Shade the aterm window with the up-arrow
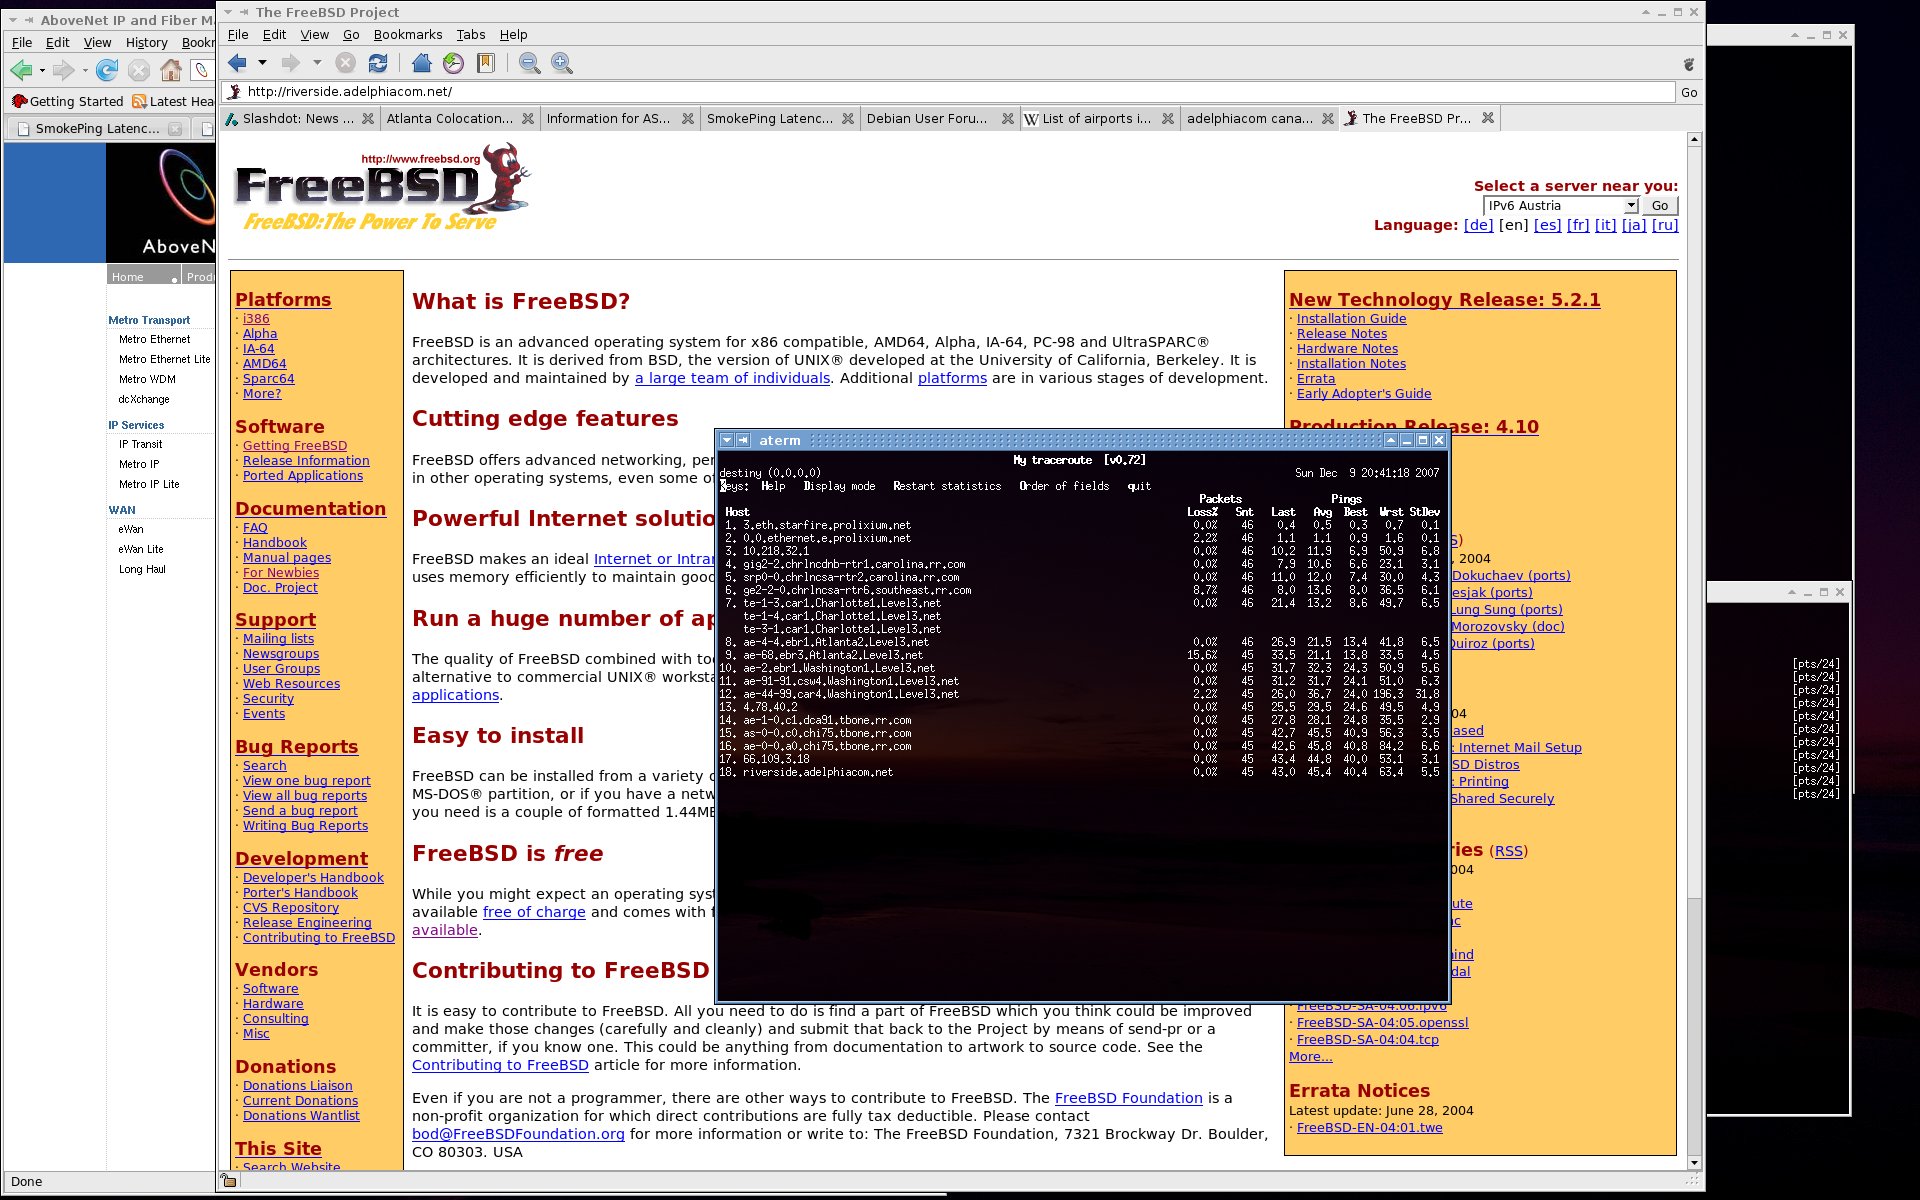 [x=1391, y=440]
